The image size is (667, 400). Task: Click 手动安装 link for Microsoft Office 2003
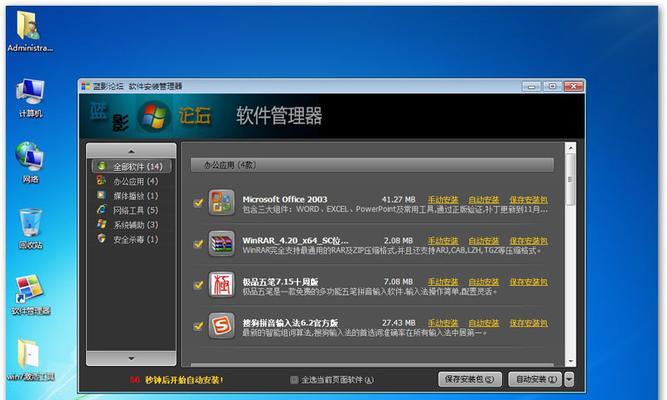[x=443, y=200]
